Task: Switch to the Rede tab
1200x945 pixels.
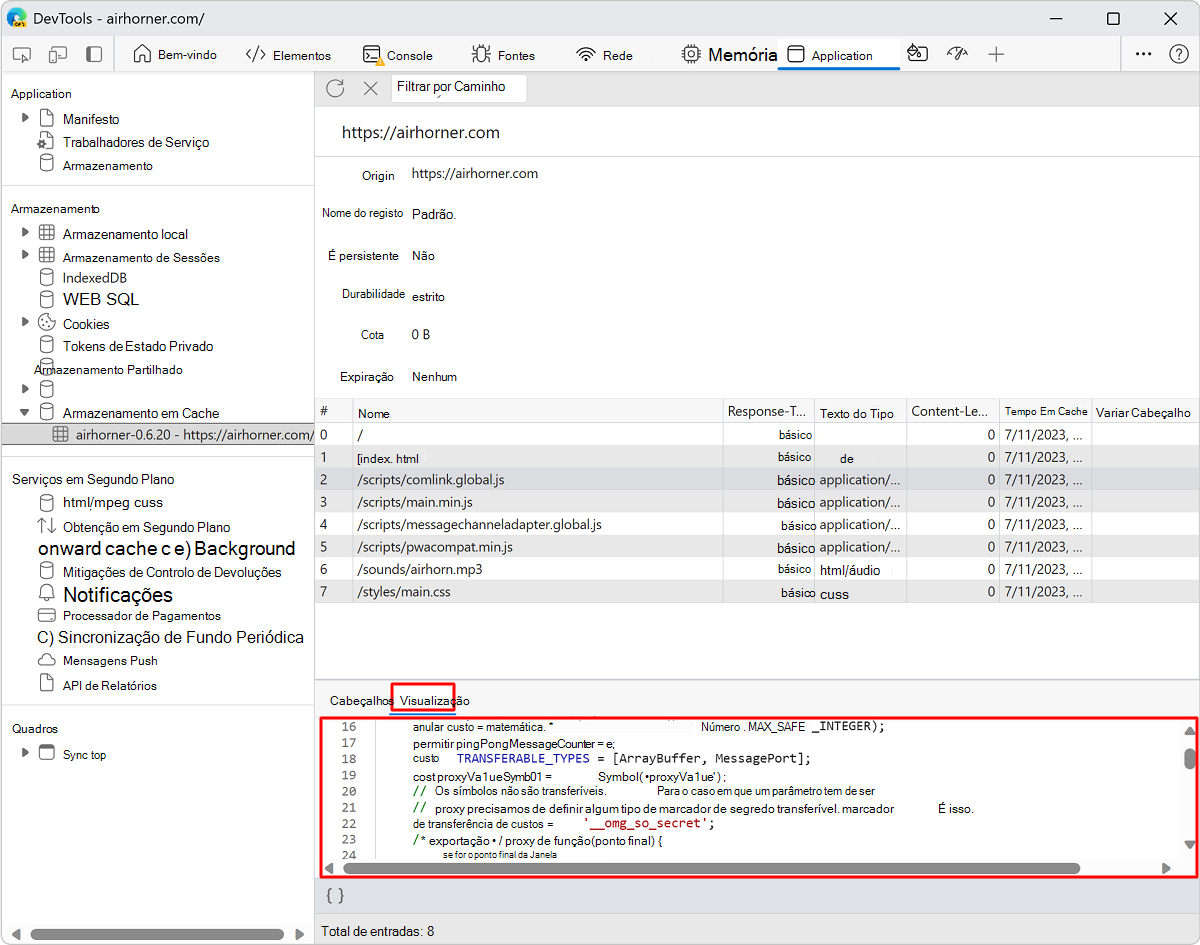Action: pyautogui.click(x=605, y=55)
